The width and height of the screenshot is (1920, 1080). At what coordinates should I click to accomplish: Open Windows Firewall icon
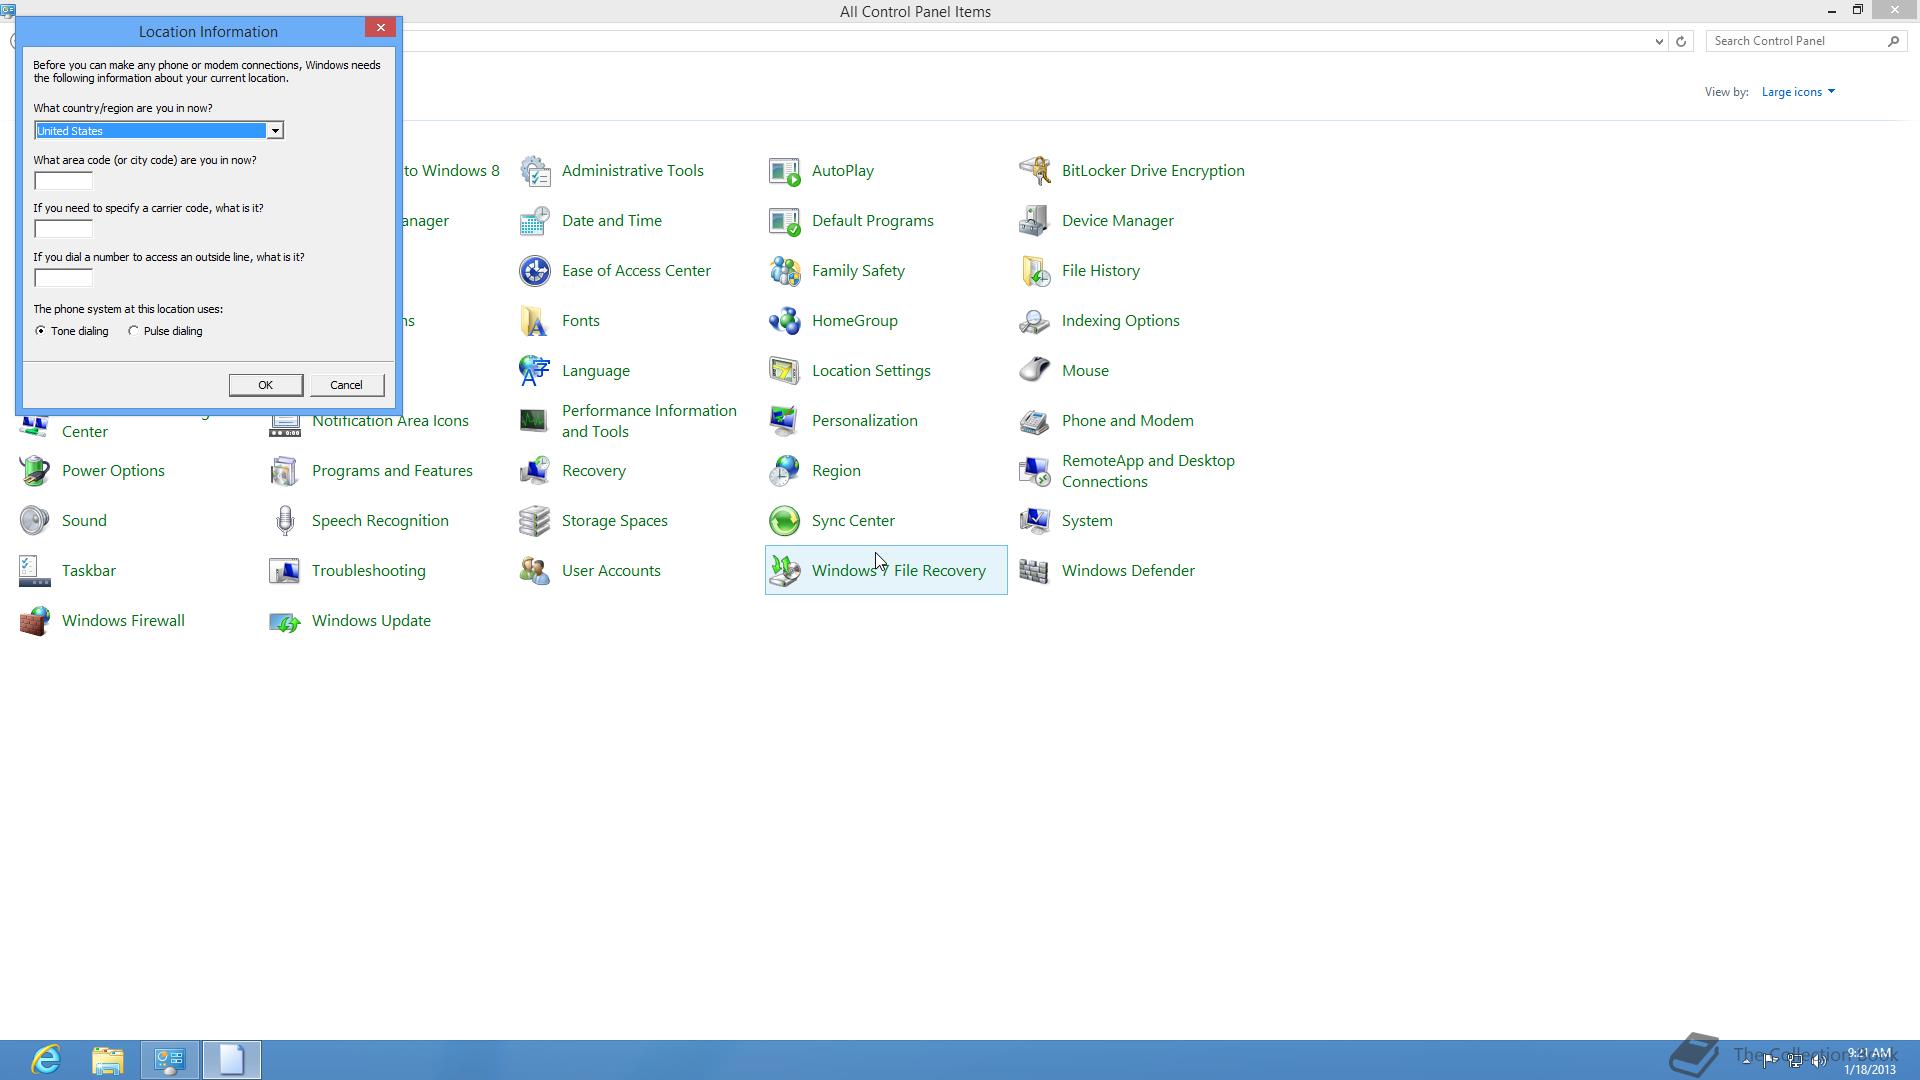coord(35,621)
